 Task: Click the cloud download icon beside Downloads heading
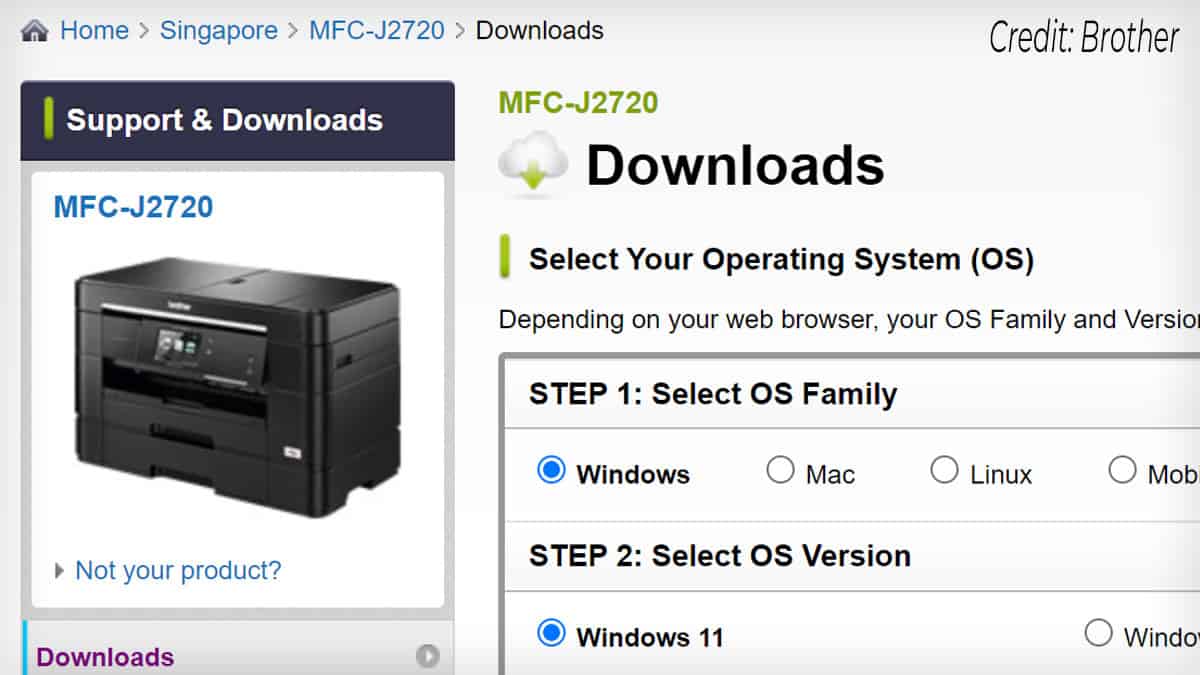(x=533, y=165)
